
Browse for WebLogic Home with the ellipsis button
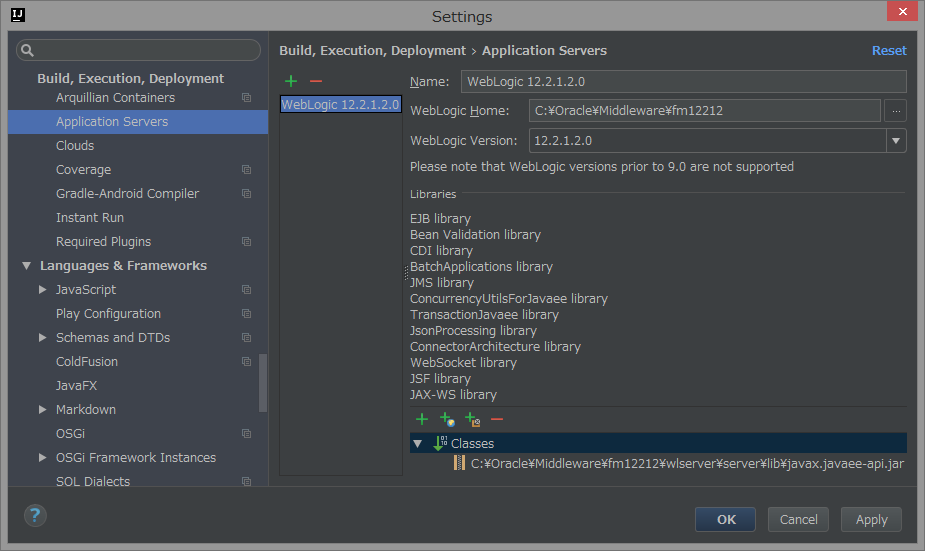896,110
